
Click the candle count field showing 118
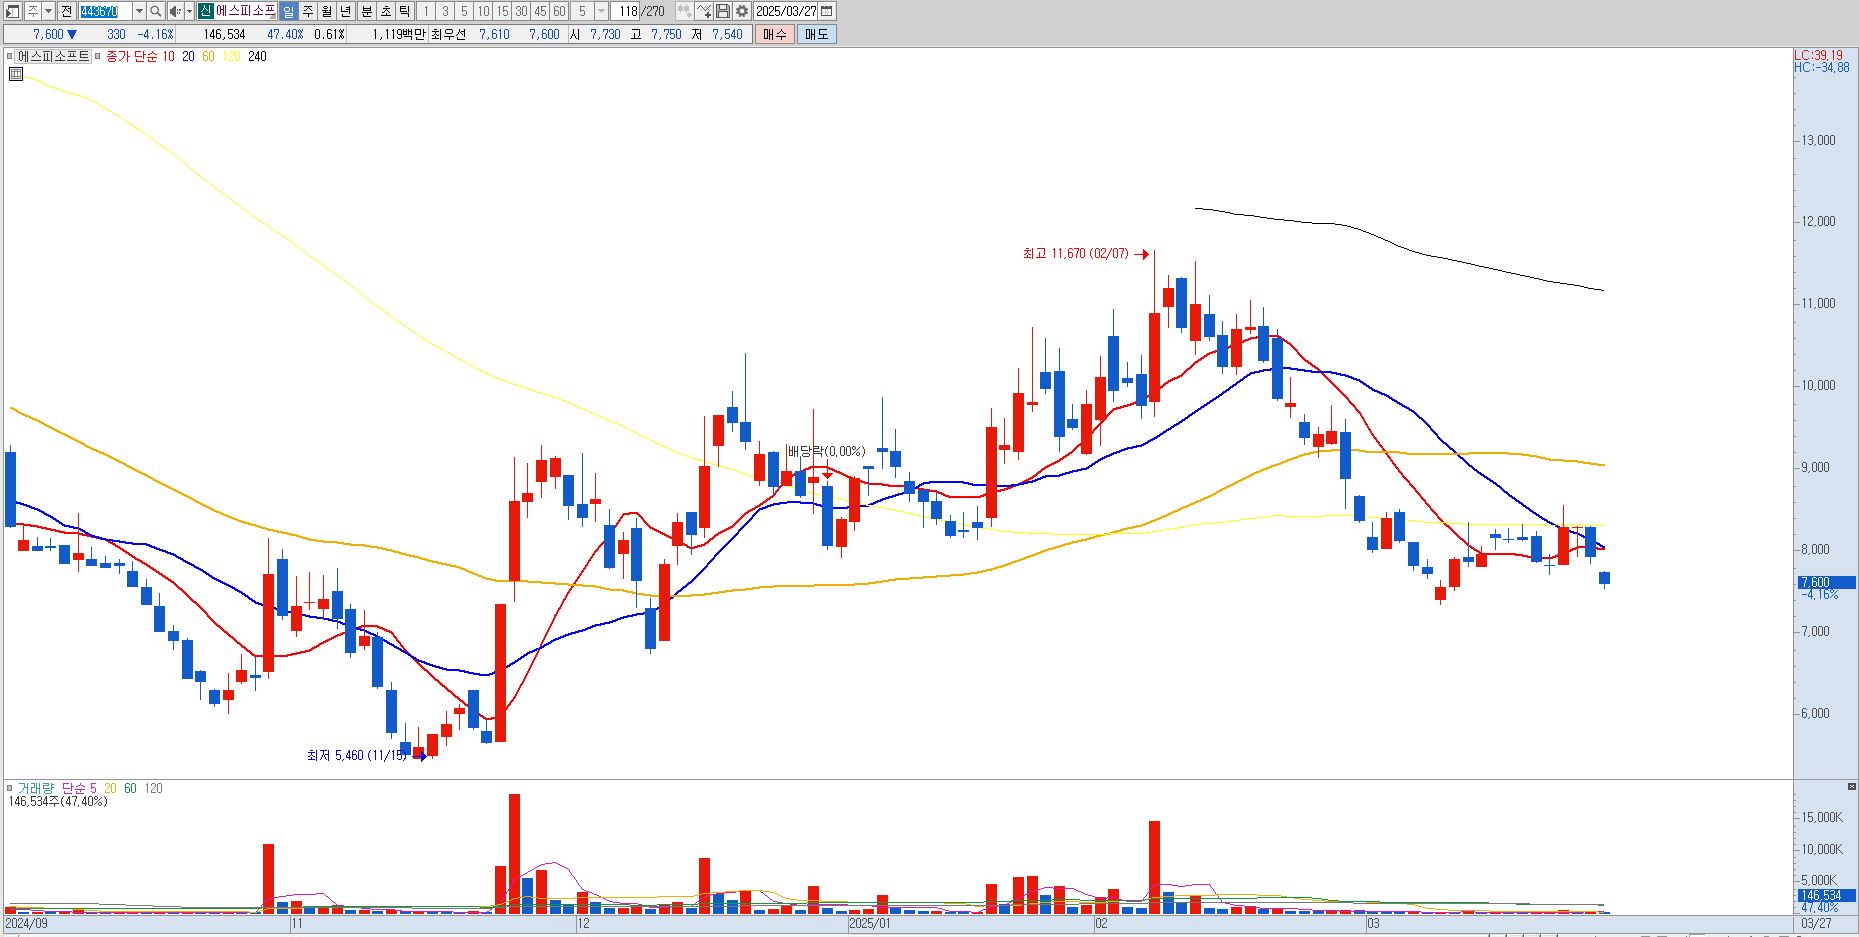pyautogui.click(x=625, y=11)
